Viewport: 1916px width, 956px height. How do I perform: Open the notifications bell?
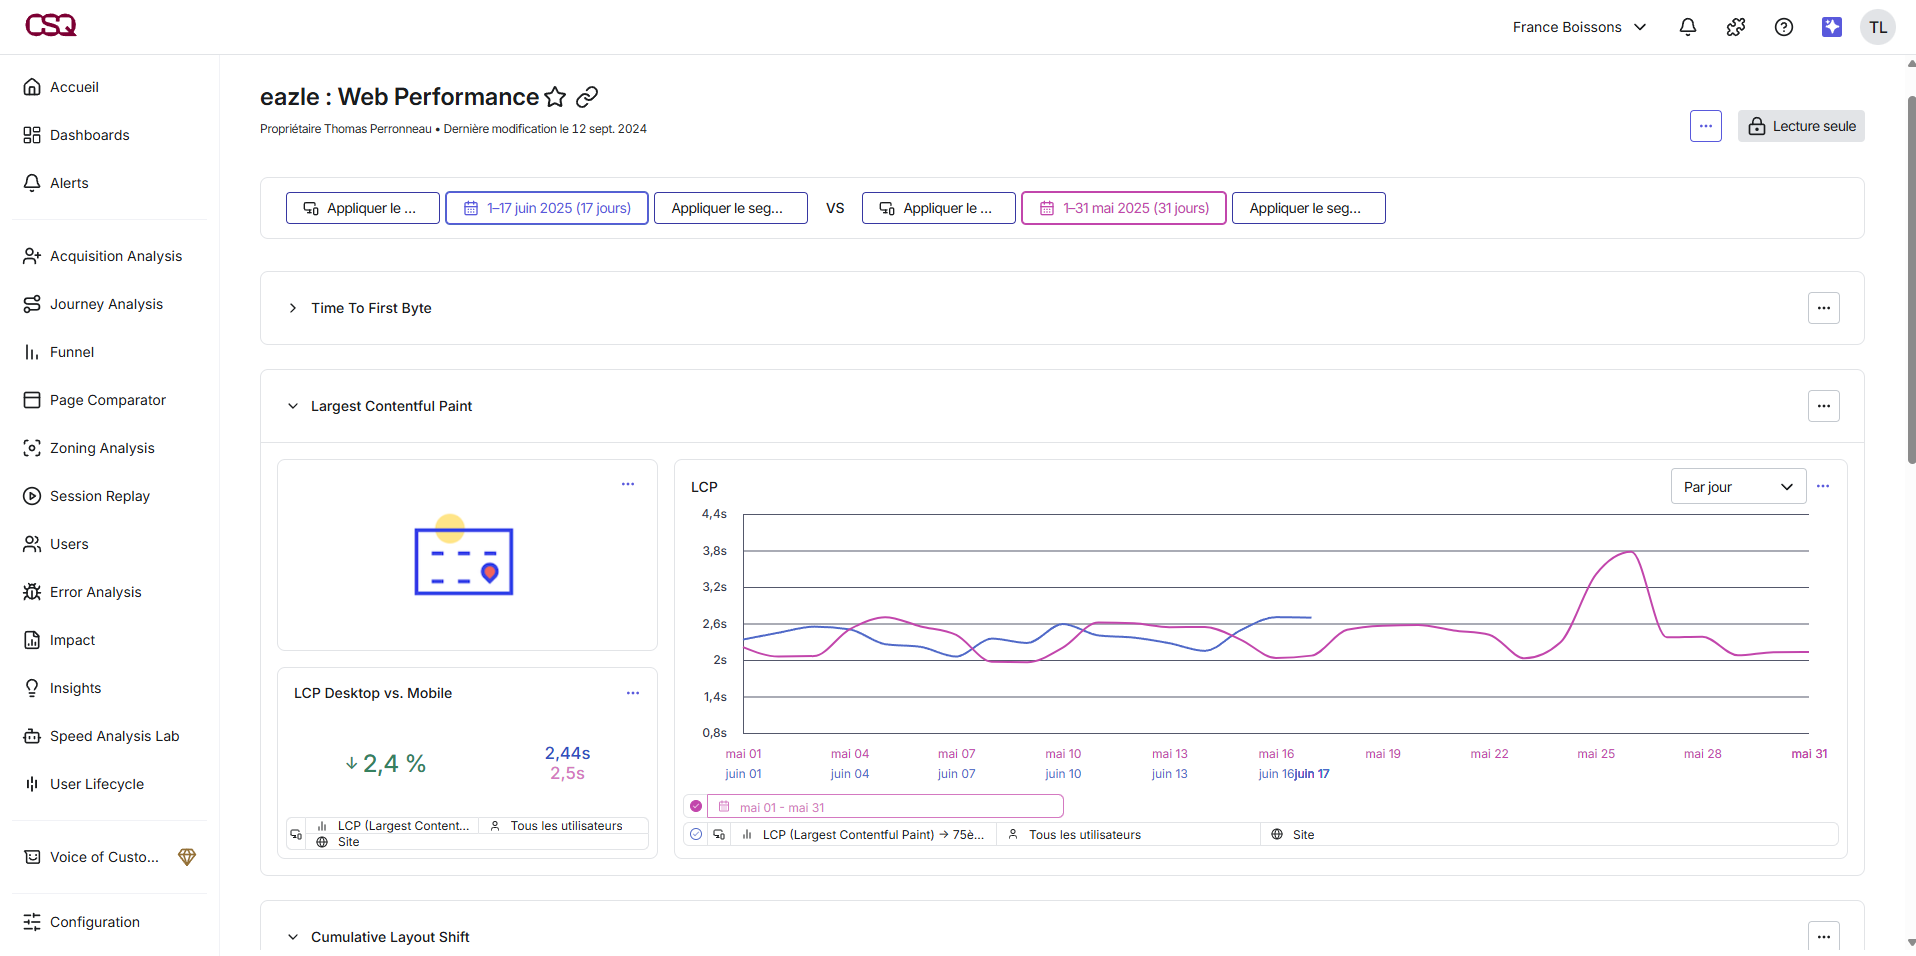[1687, 27]
